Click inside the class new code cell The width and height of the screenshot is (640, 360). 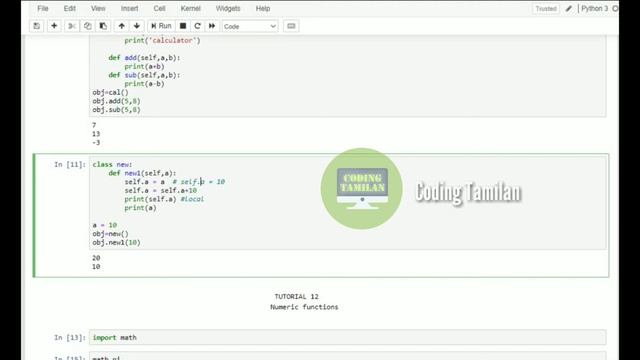click(348, 203)
